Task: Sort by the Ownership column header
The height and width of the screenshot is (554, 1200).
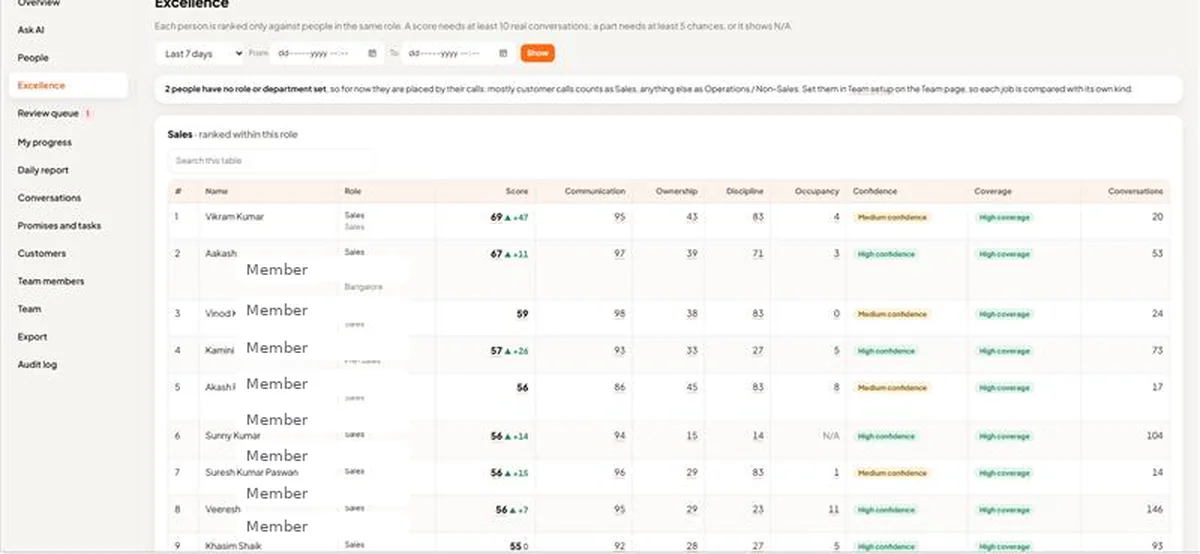Action: 677,191
